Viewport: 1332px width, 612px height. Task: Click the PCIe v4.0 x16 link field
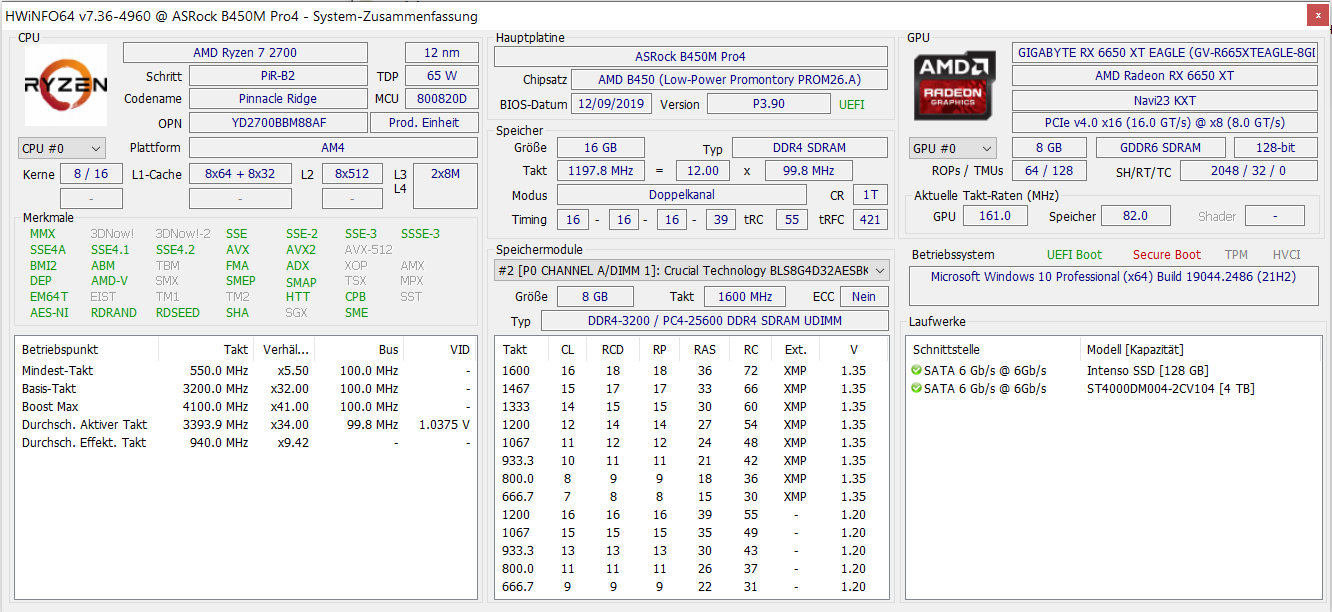(x=1165, y=123)
